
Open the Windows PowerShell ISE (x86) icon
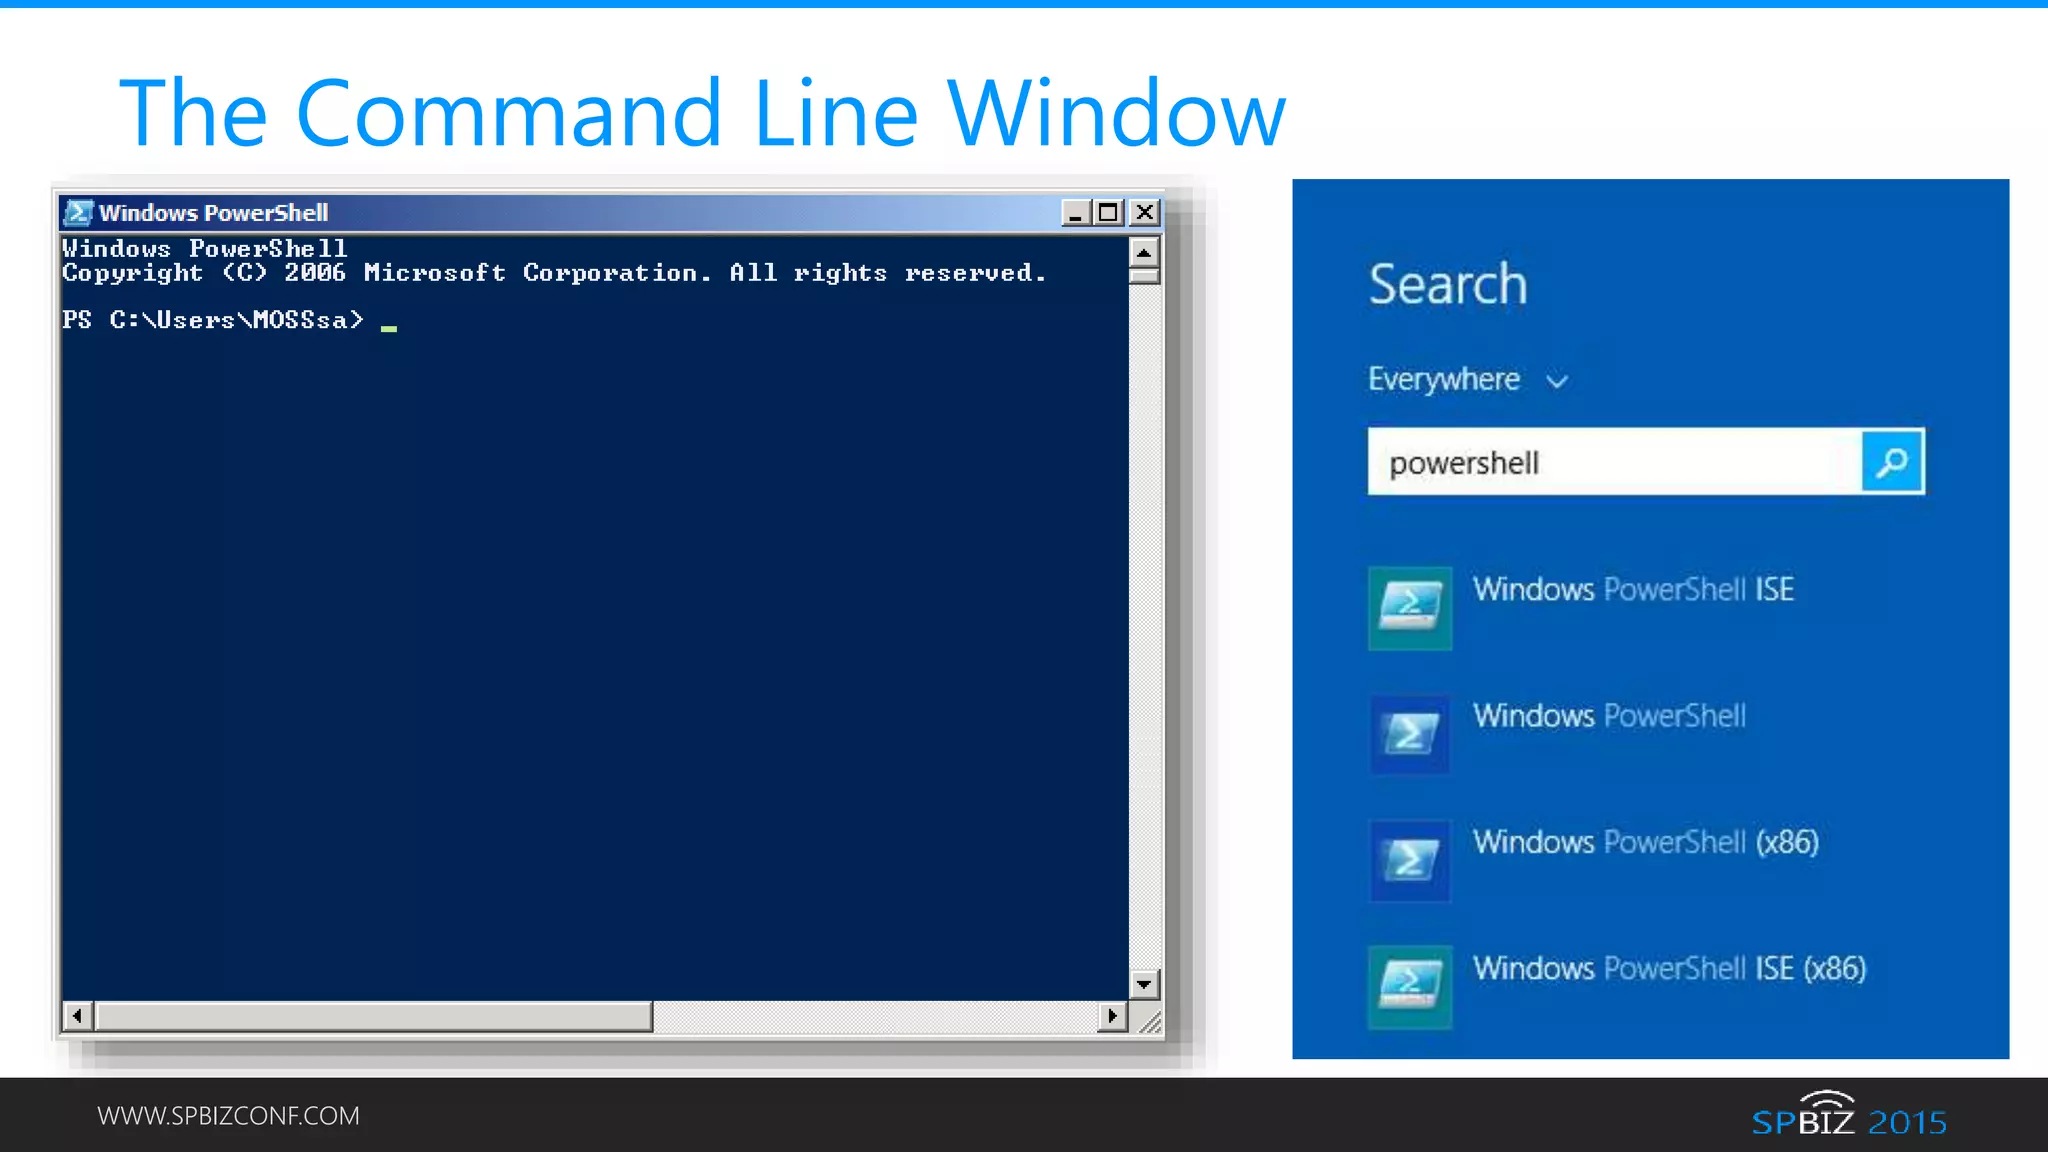pyautogui.click(x=1410, y=987)
